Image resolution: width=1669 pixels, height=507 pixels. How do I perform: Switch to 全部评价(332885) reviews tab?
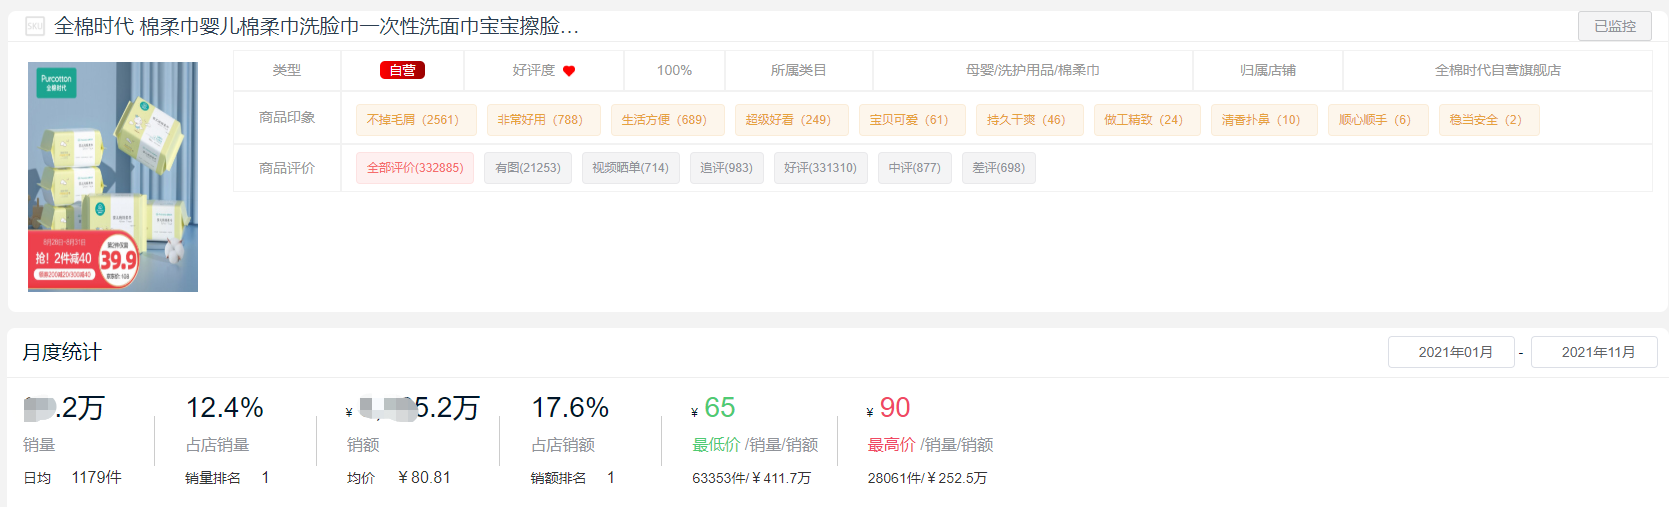415,168
